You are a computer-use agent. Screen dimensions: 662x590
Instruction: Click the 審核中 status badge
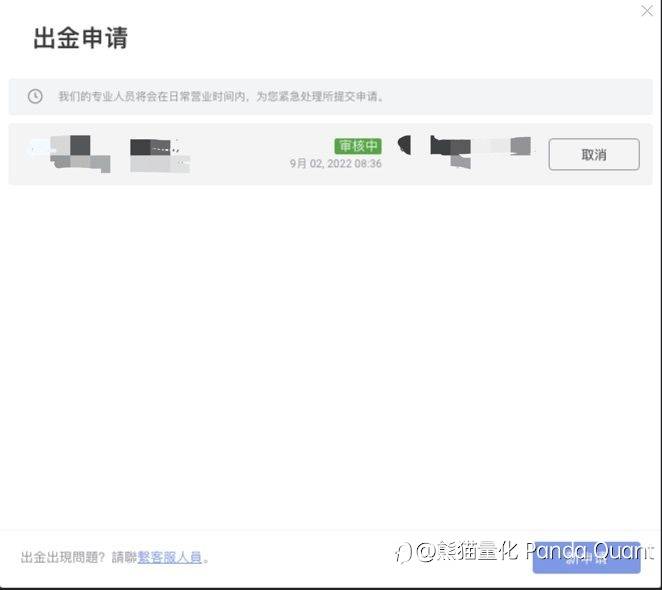[358, 146]
